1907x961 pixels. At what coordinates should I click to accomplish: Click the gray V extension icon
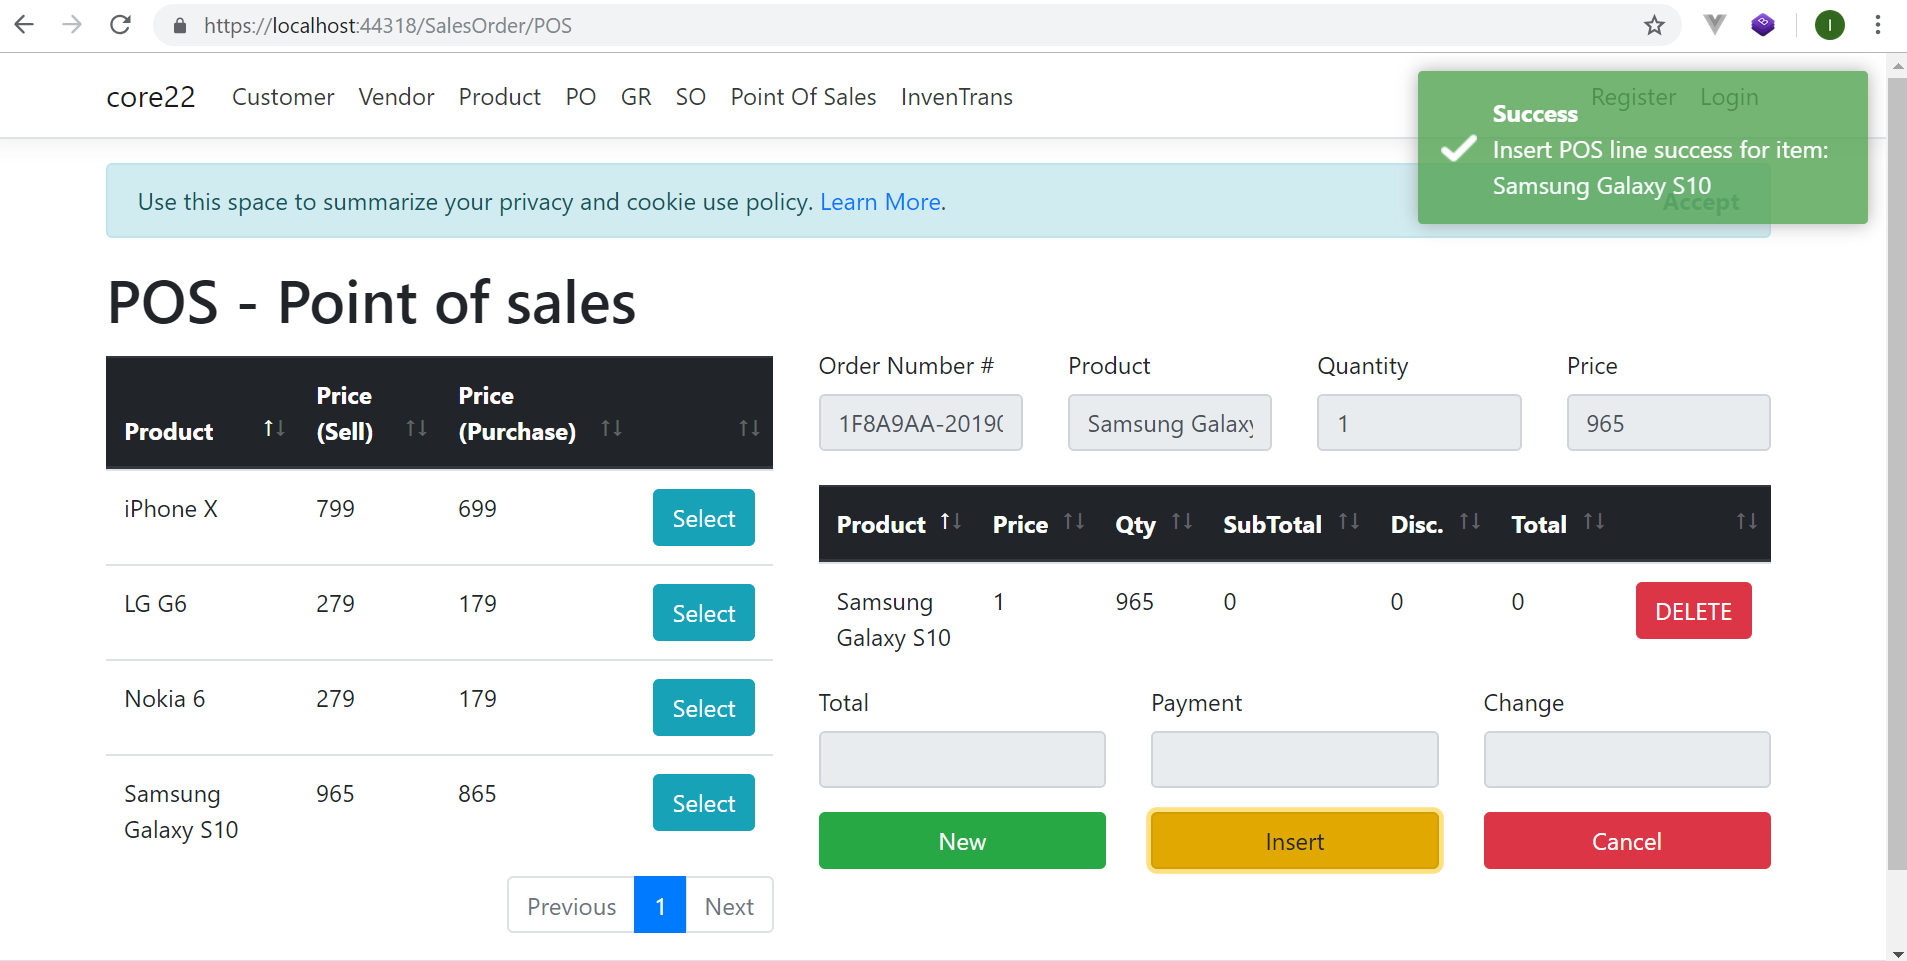click(1715, 25)
